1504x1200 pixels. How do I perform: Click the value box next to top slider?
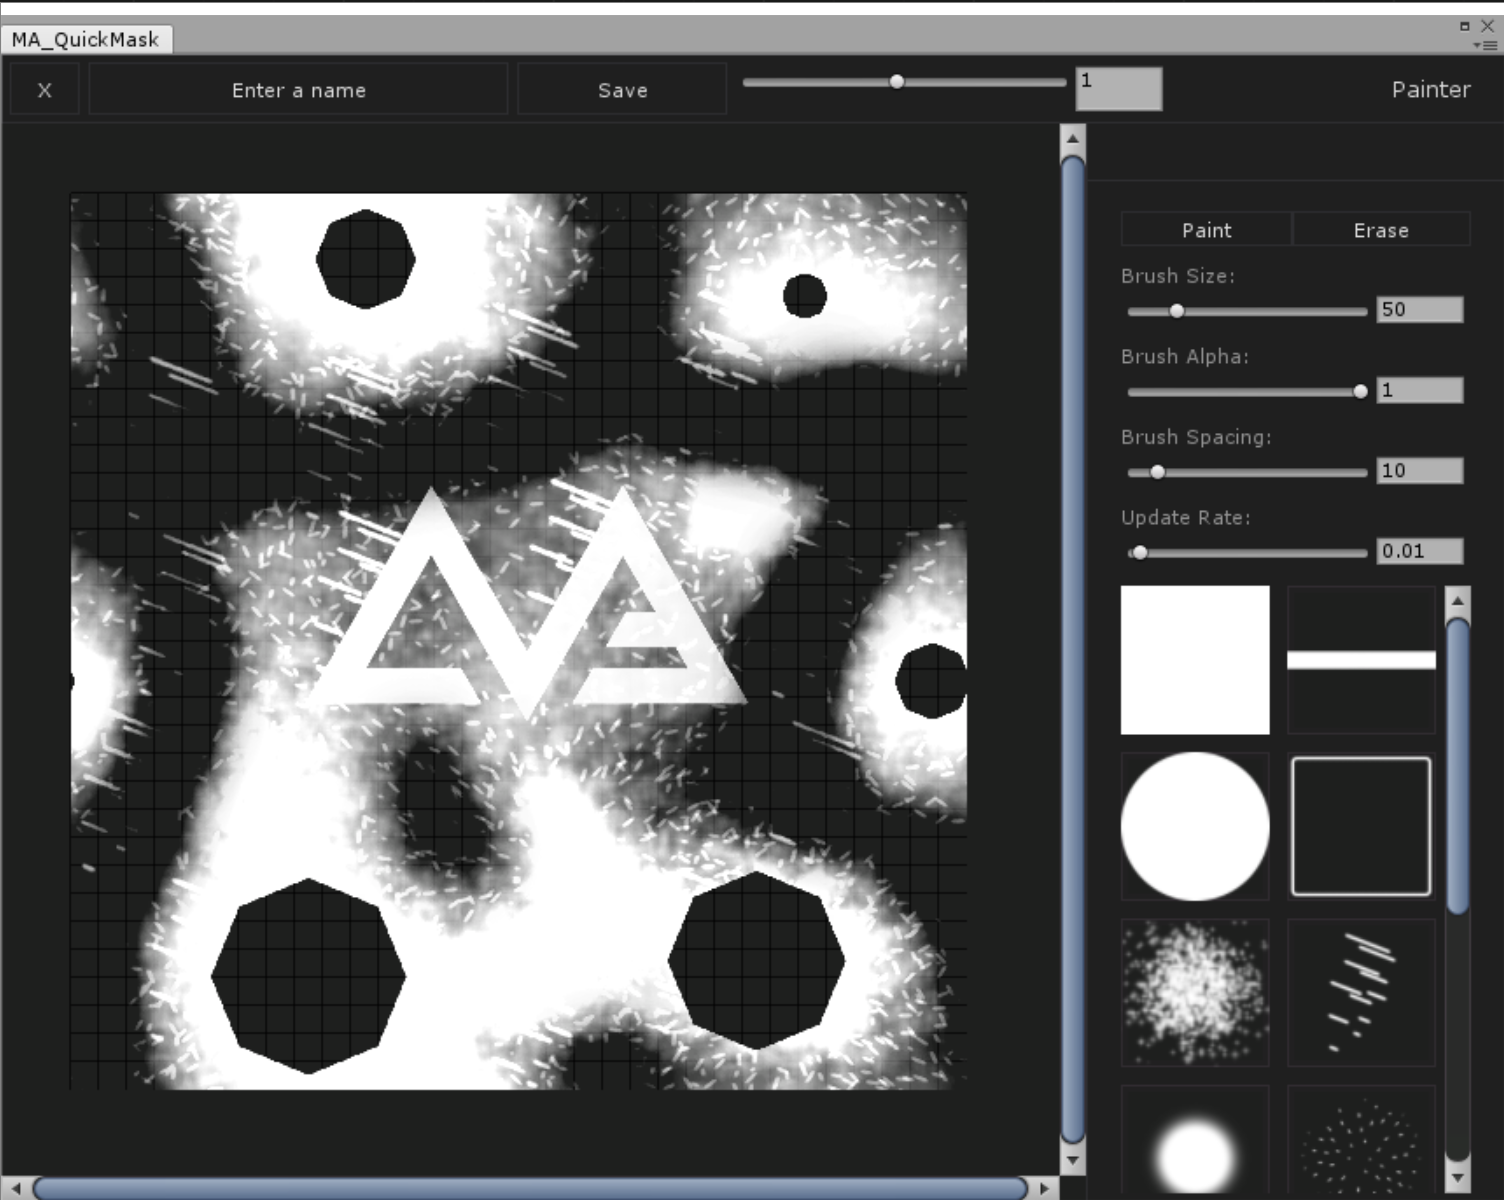click(x=1119, y=88)
